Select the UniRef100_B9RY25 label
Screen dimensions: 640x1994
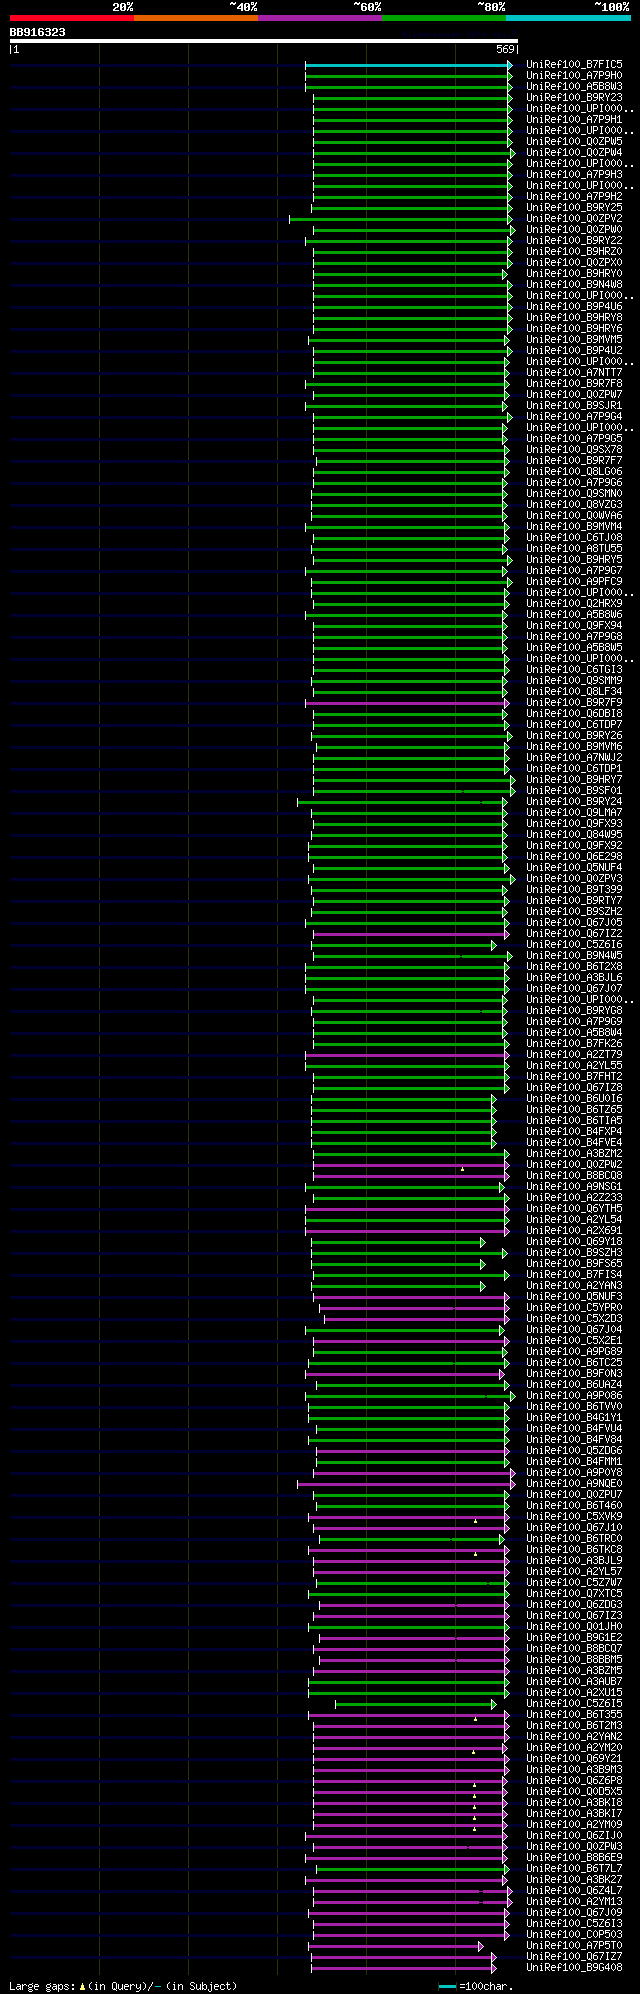tap(574, 208)
